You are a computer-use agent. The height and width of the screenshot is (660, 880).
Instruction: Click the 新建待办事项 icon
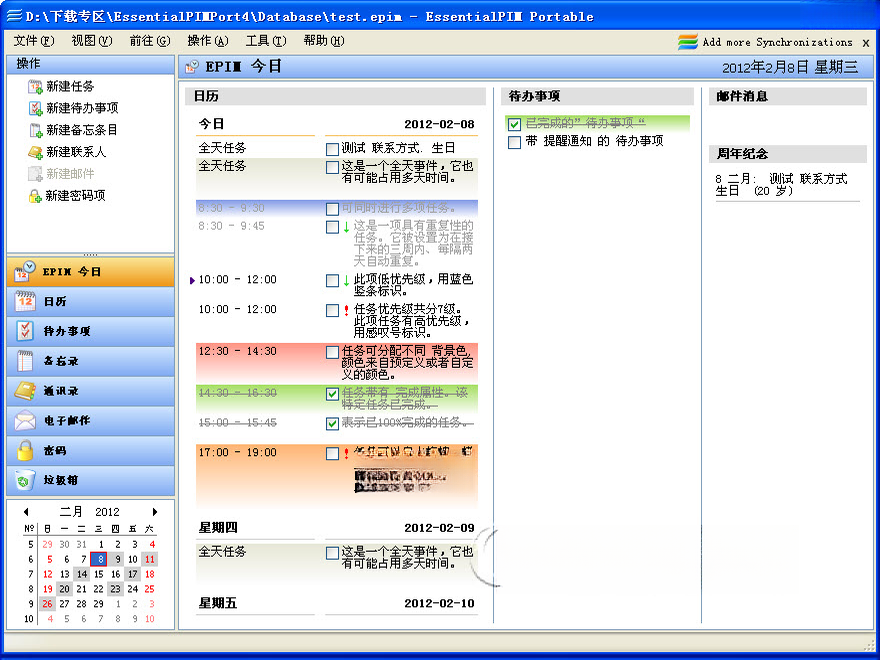[x=35, y=108]
